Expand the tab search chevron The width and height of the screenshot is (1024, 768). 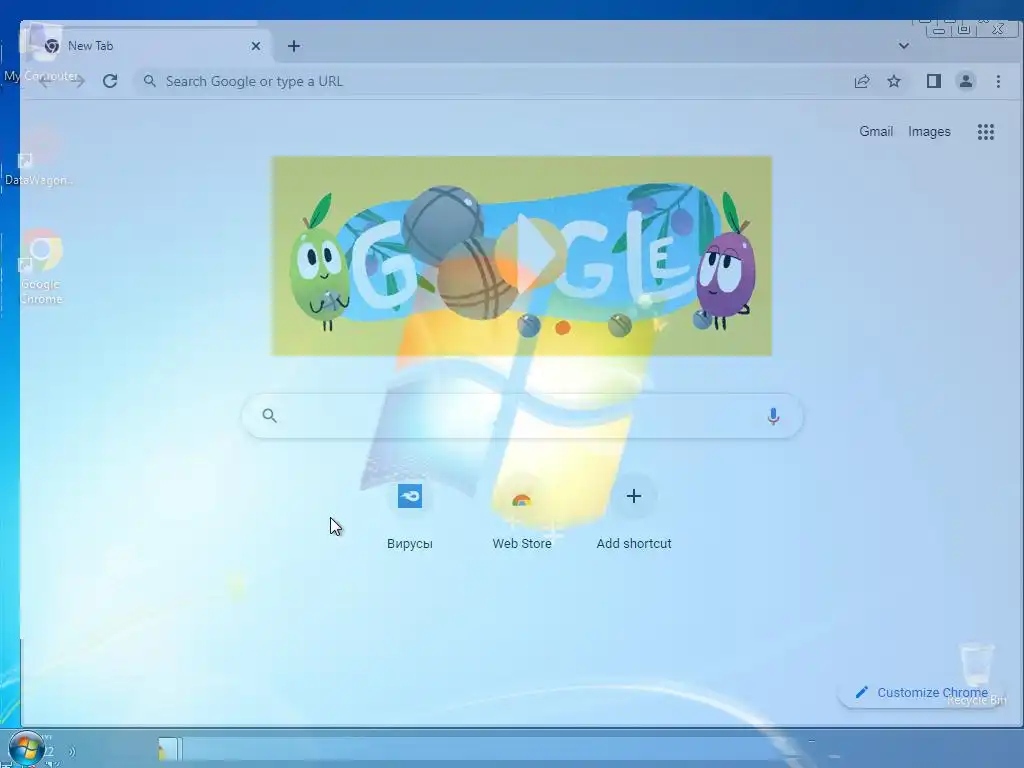(903, 46)
